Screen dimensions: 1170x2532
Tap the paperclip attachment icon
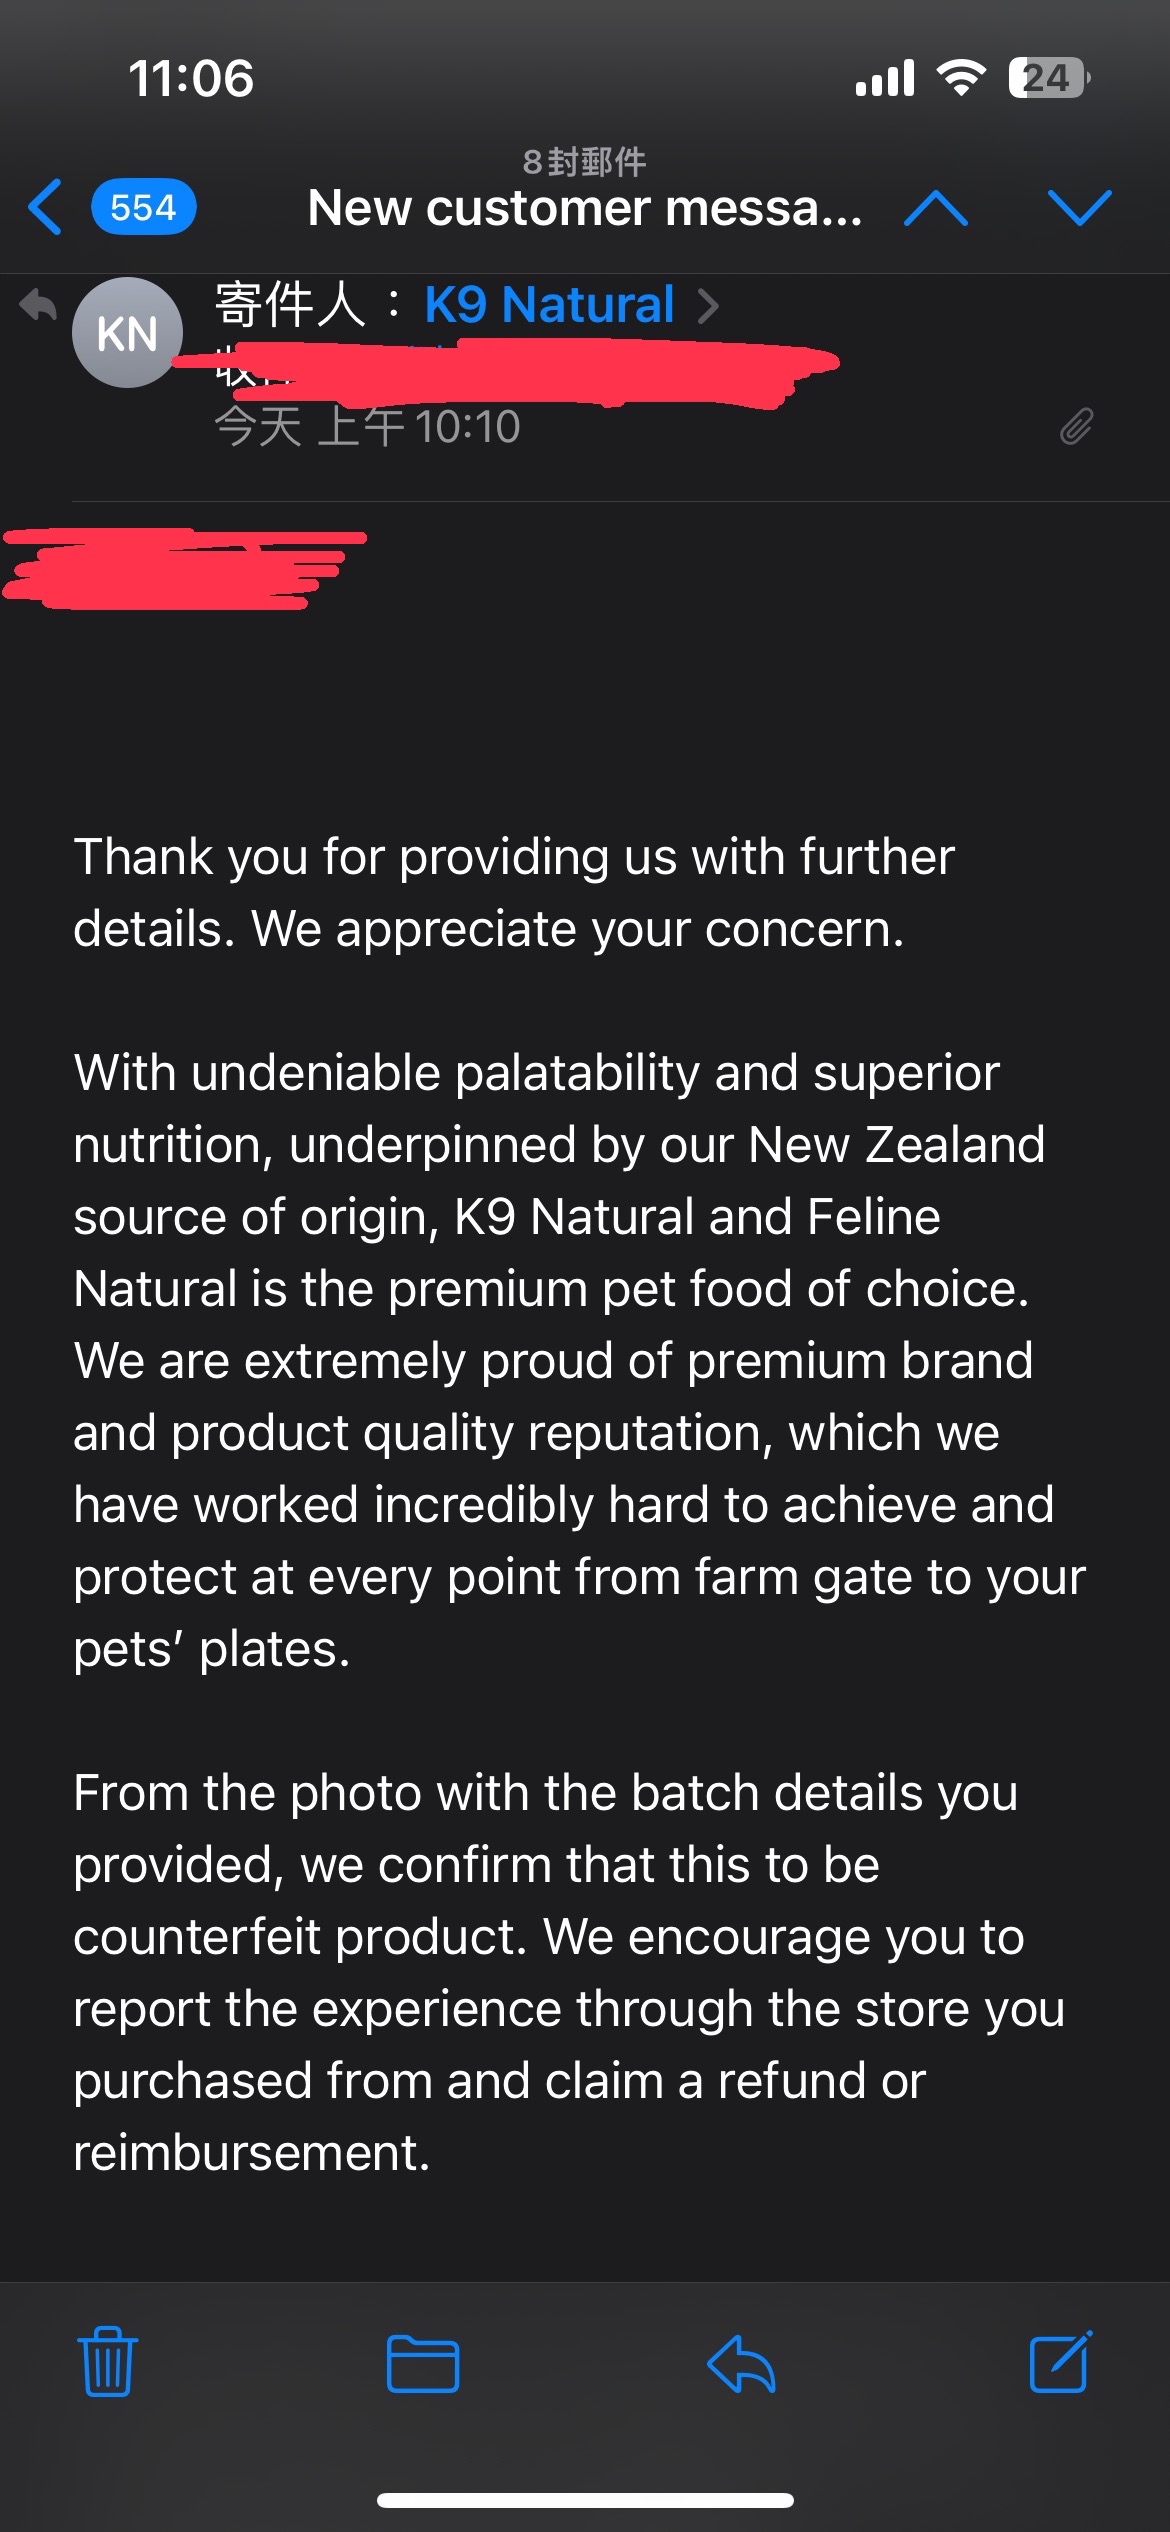(1076, 427)
